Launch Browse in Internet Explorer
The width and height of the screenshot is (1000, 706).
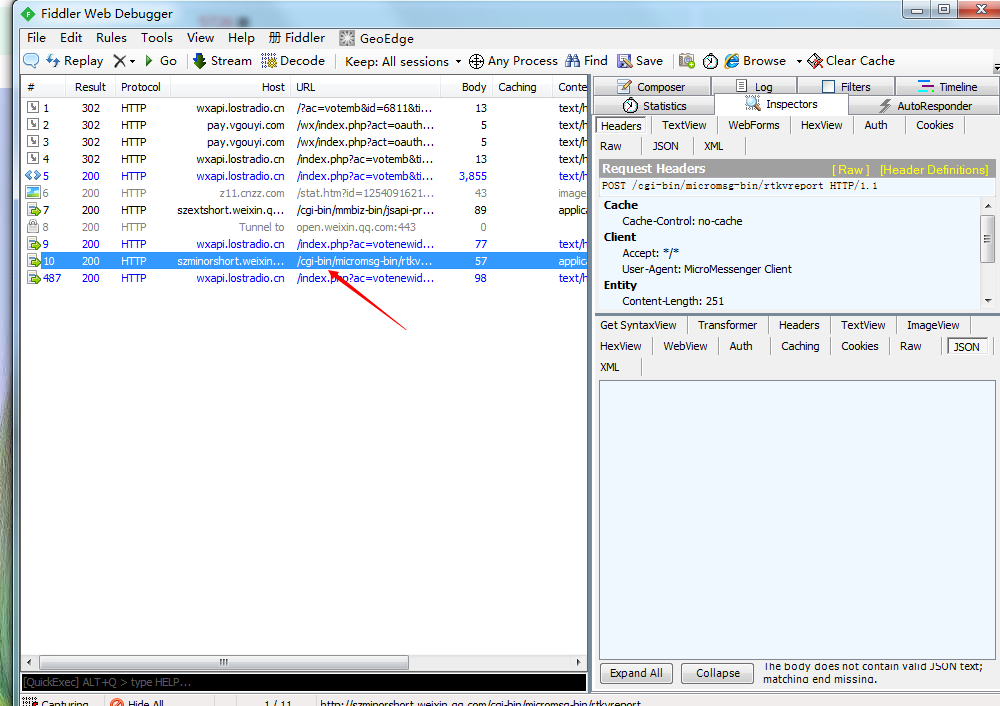pos(755,61)
